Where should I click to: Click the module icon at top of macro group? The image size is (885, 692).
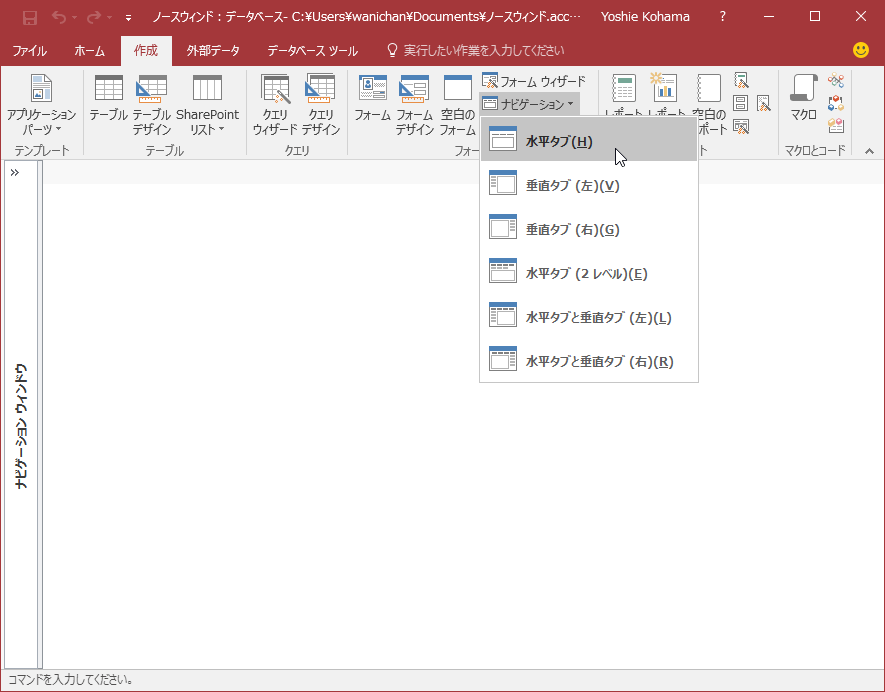tap(835, 80)
